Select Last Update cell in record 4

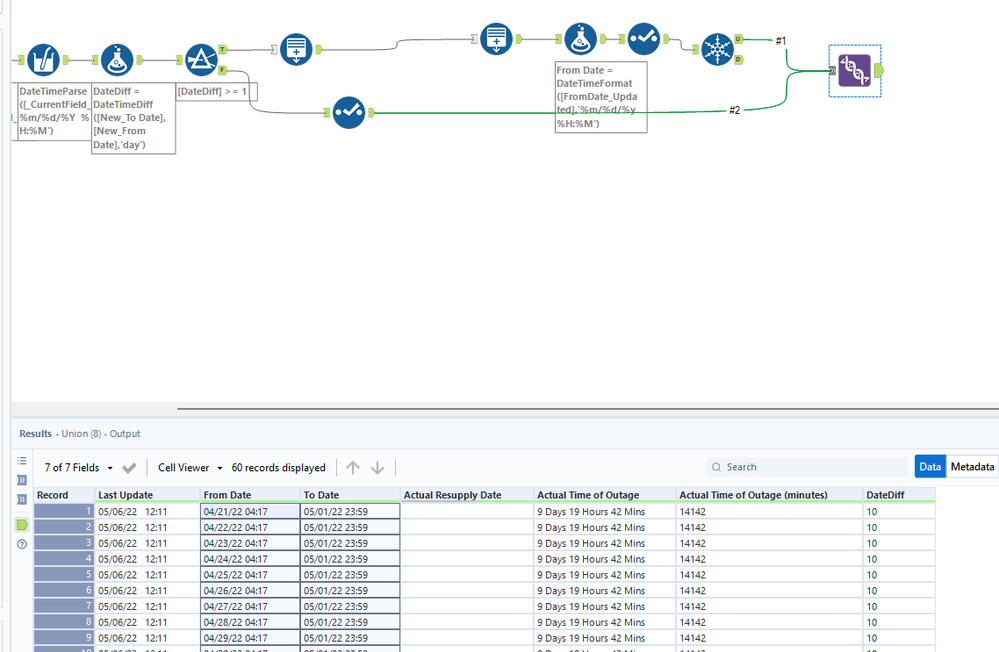click(x=147, y=559)
